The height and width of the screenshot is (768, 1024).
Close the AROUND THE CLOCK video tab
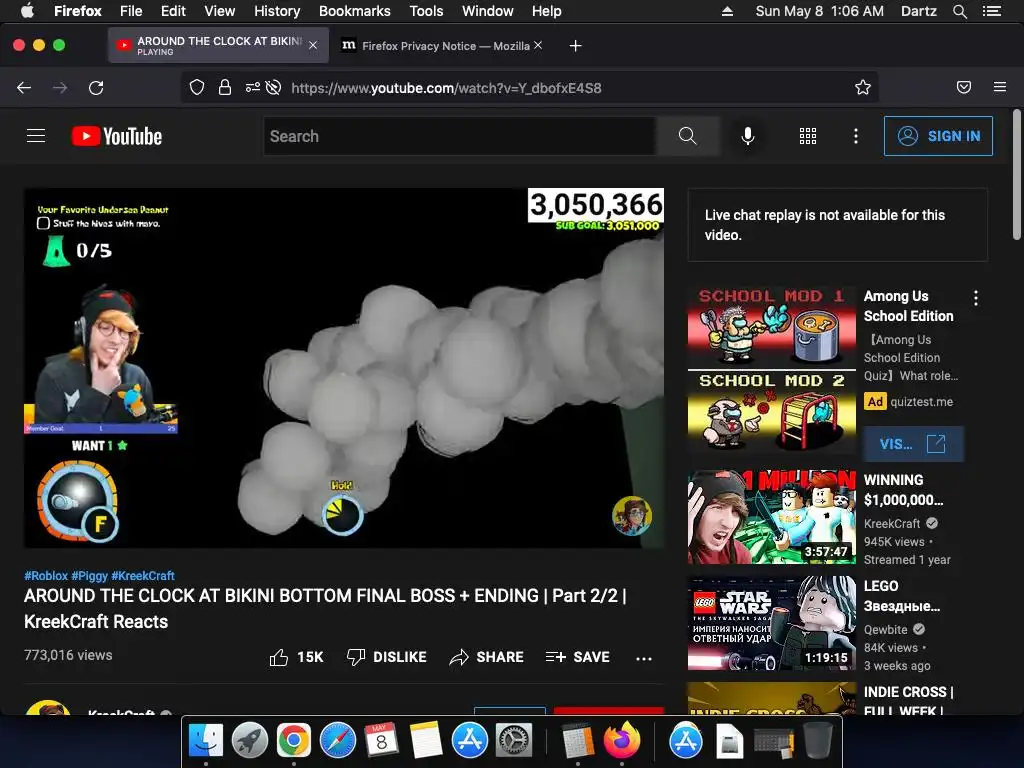pos(313,45)
